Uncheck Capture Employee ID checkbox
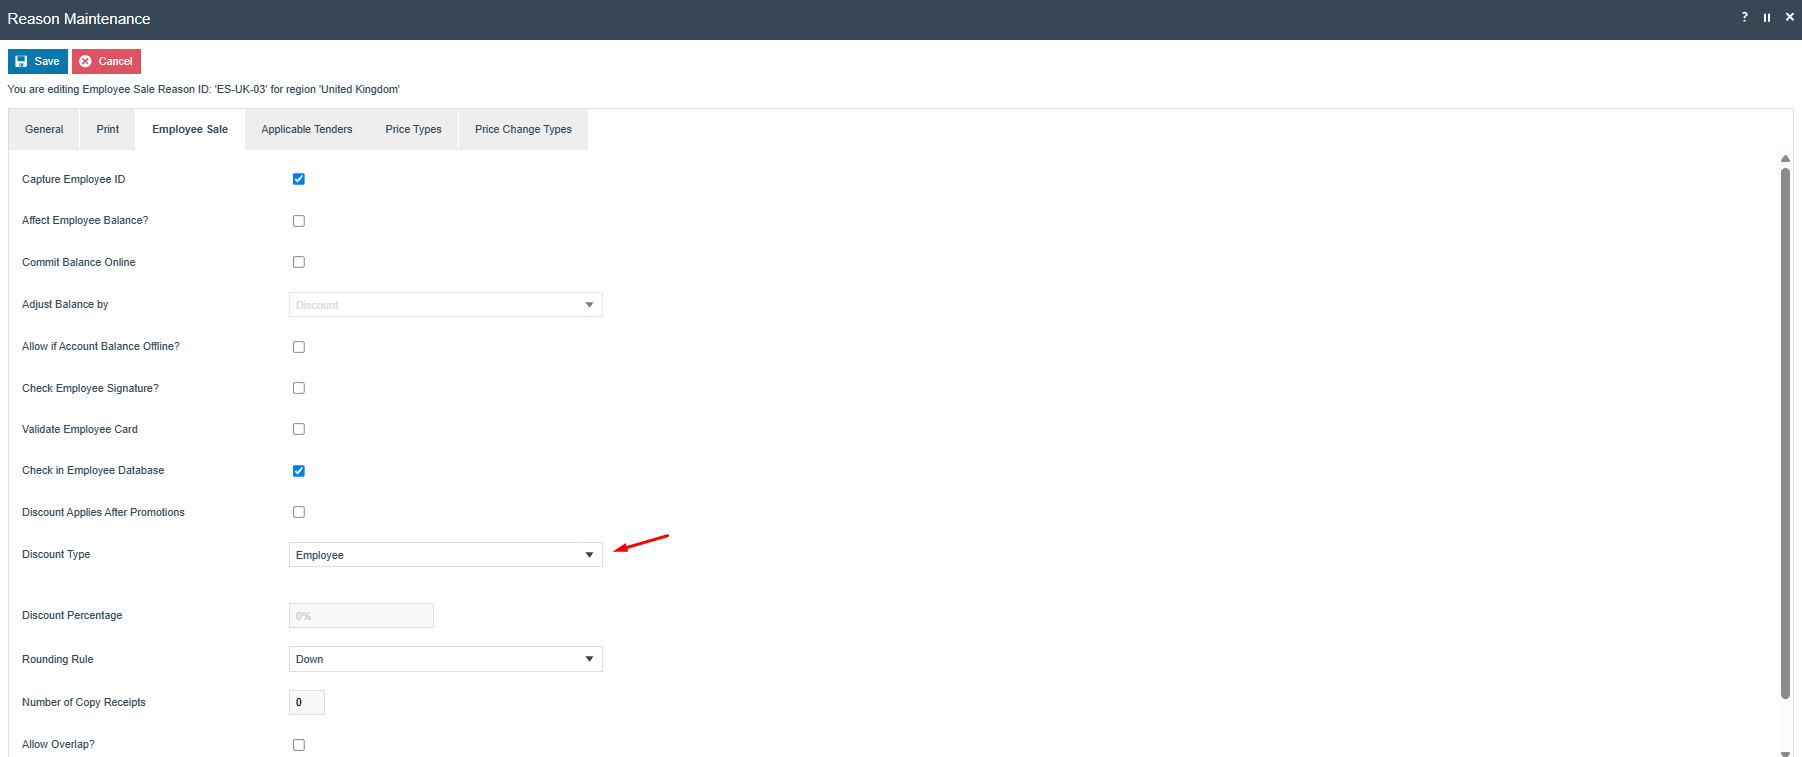This screenshot has width=1802, height=757. (x=299, y=179)
